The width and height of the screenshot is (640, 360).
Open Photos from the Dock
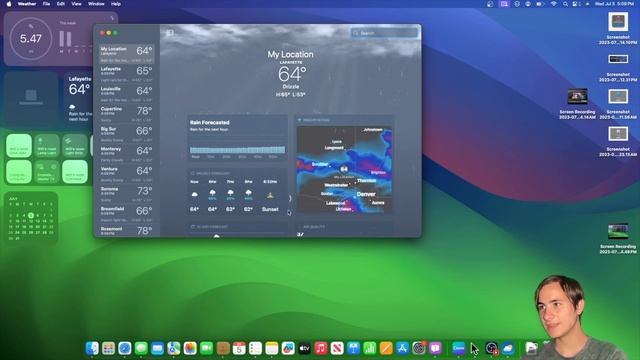point(190,348)
